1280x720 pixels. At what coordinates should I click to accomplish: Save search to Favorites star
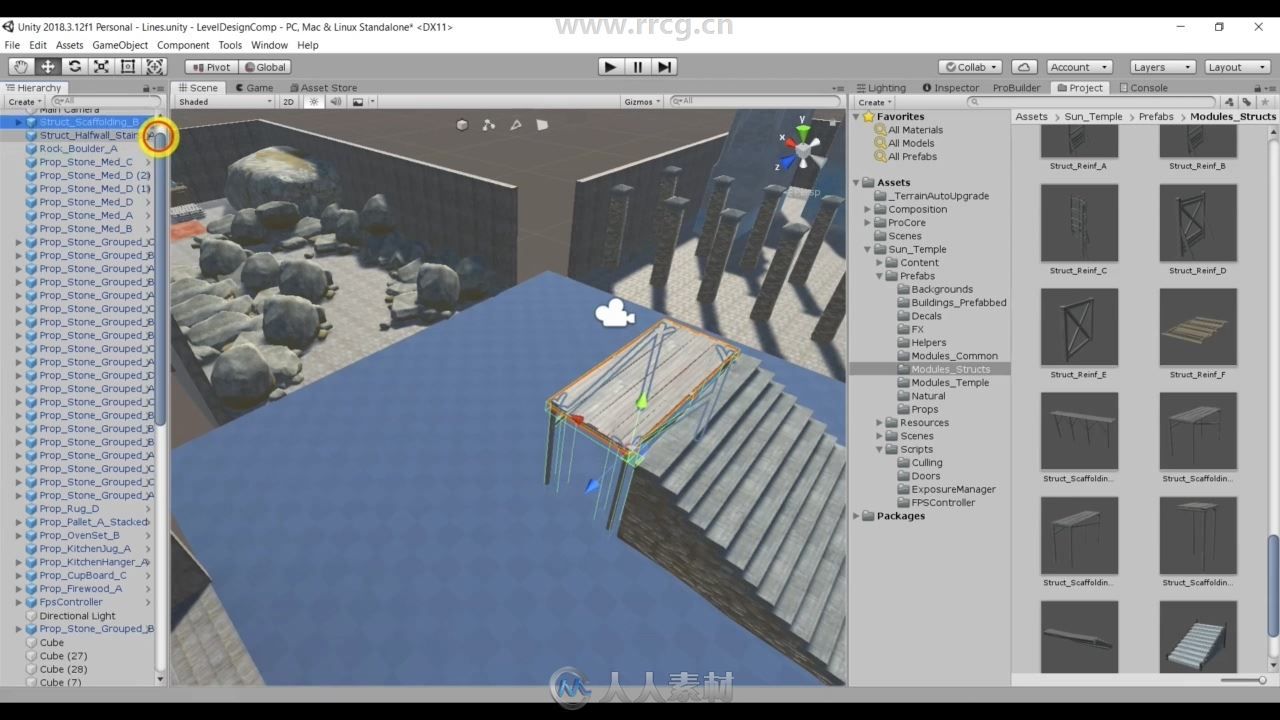click(1267, 102)
